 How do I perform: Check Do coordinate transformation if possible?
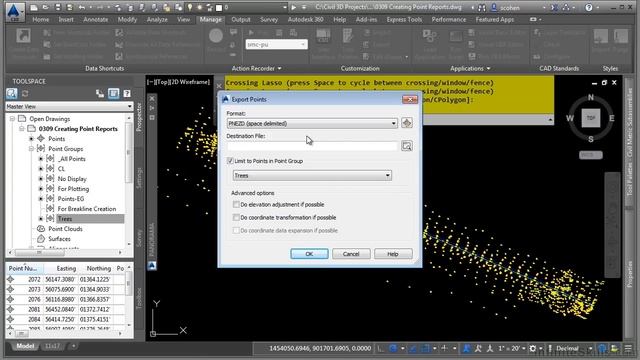pos(236,217)
